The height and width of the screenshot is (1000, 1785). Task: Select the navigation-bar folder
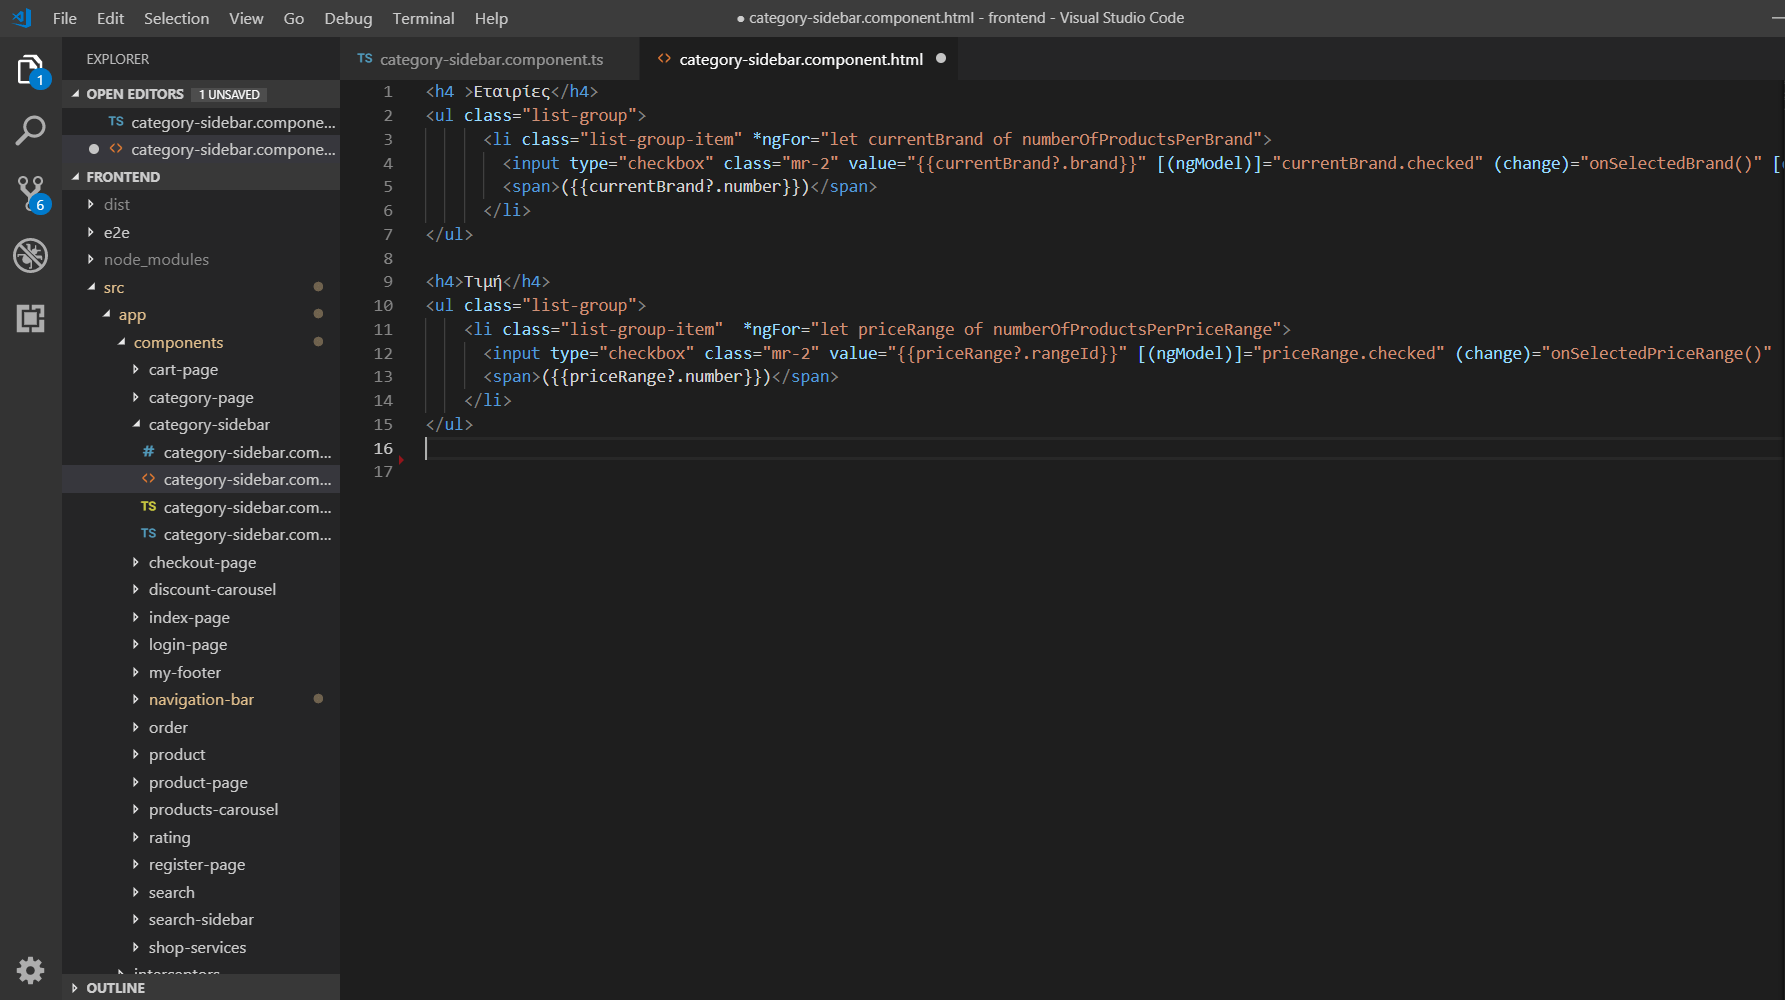point(201,699)
